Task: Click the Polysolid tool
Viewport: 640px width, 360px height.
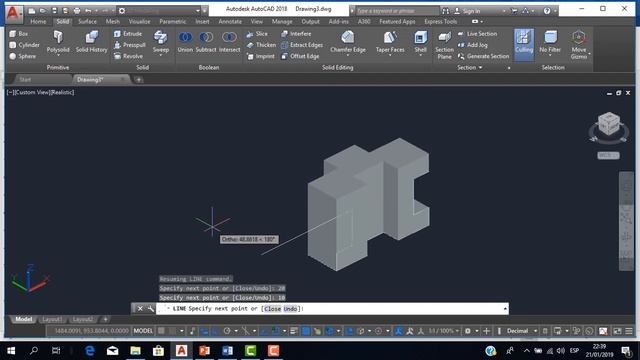Action: click(58, 42)
